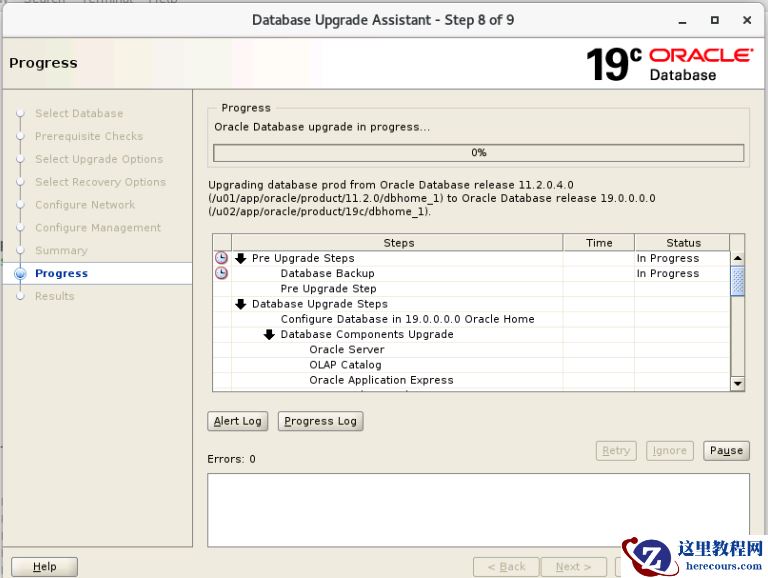The width and height of the screenshot is (768, 578).
Task: Select the Select Upgrade Options step
Action: click(x=99, y=159)
